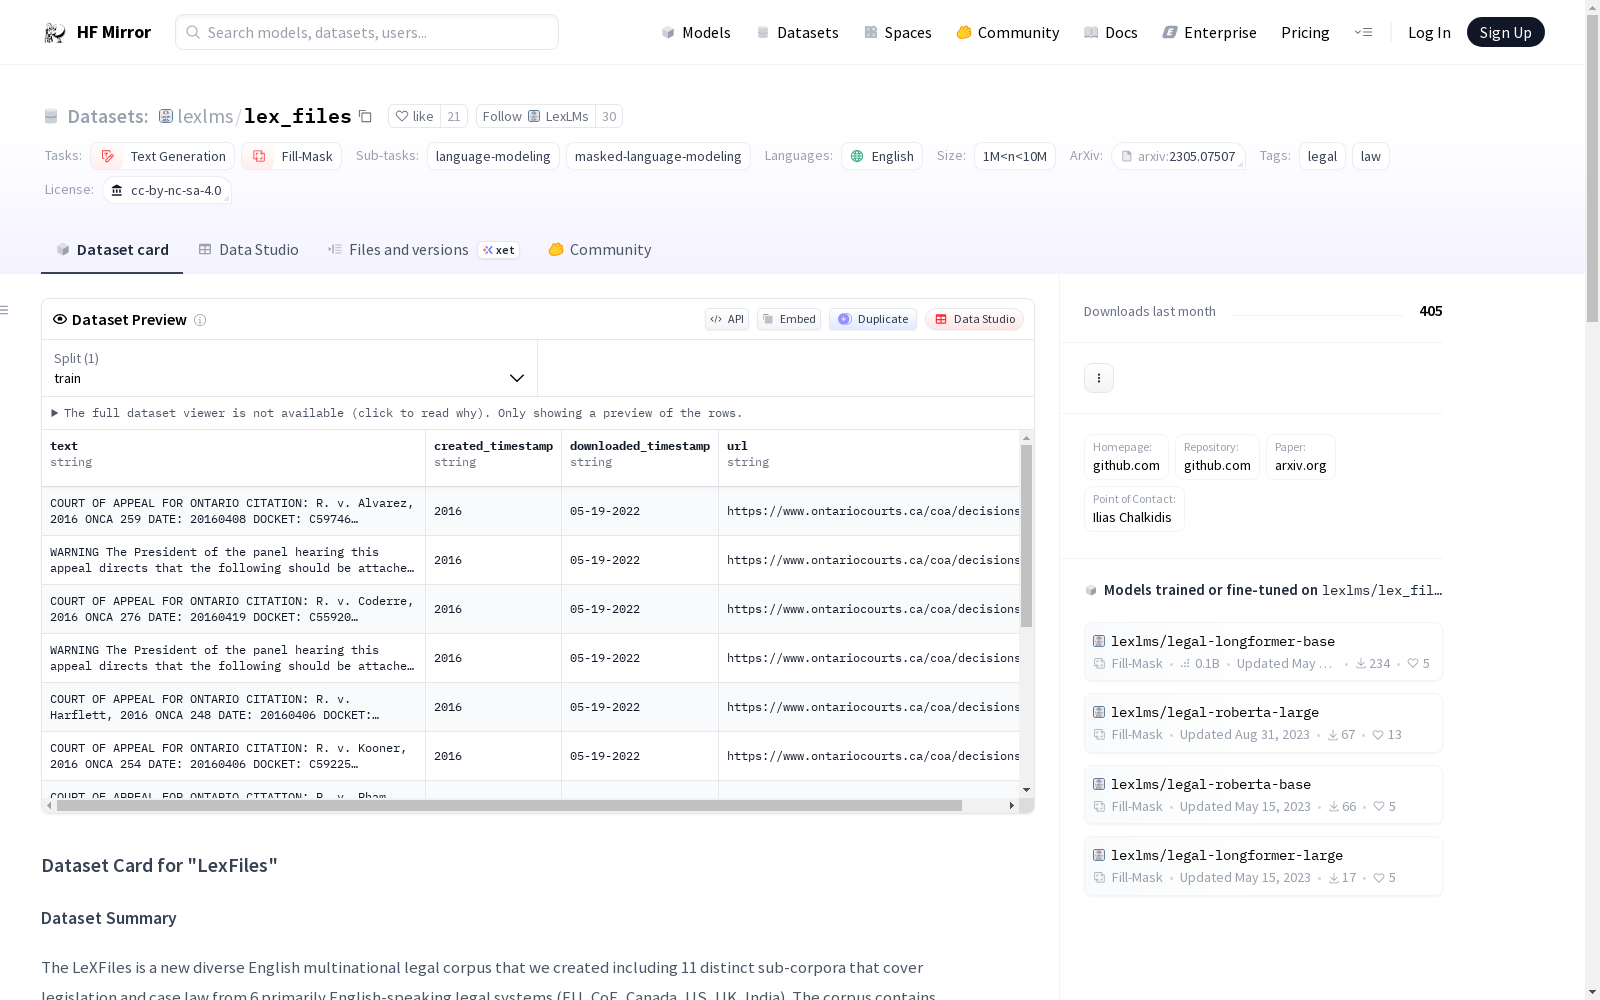
Task: Click Point of Contact Ilias Chalkidis
Action: coord(1134,509)
